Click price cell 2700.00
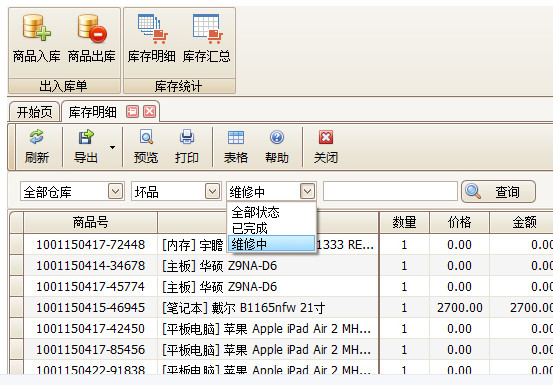This screenshot has height=387, width=553. coord(460,308)
